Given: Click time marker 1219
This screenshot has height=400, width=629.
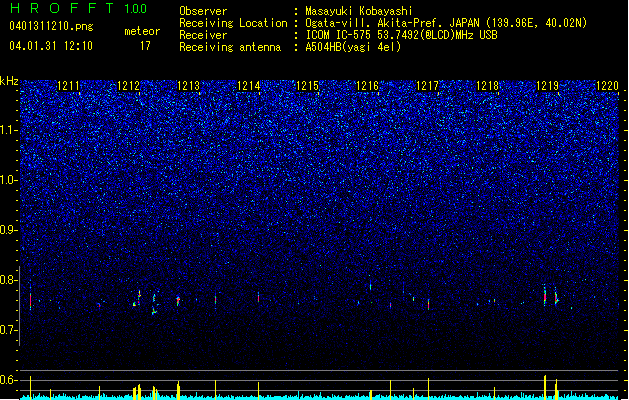Looking at the screenshot, I should tap(548, 86).
